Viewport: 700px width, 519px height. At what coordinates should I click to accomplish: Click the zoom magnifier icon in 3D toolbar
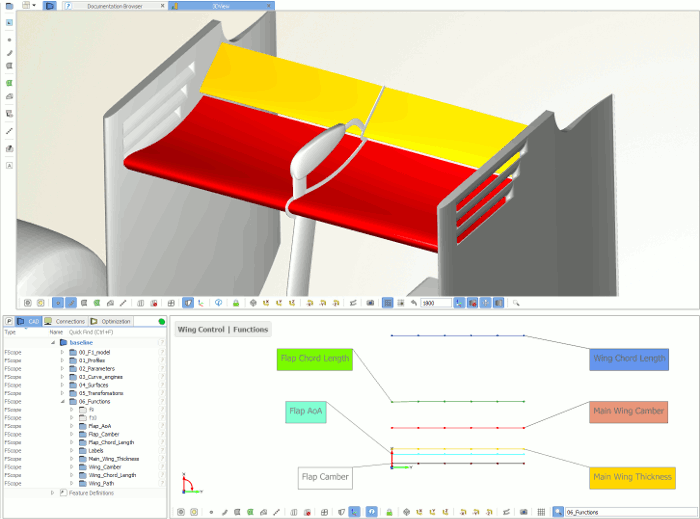click(516, 302)
